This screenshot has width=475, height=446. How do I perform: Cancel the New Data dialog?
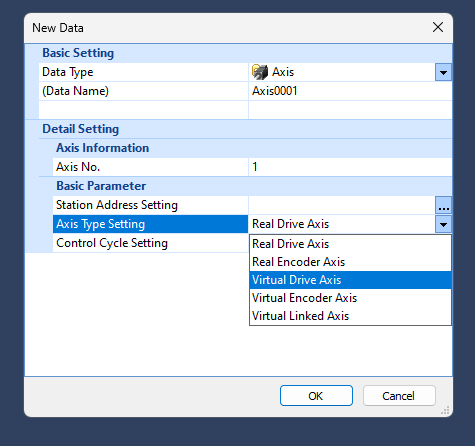(x=399, y=396)
